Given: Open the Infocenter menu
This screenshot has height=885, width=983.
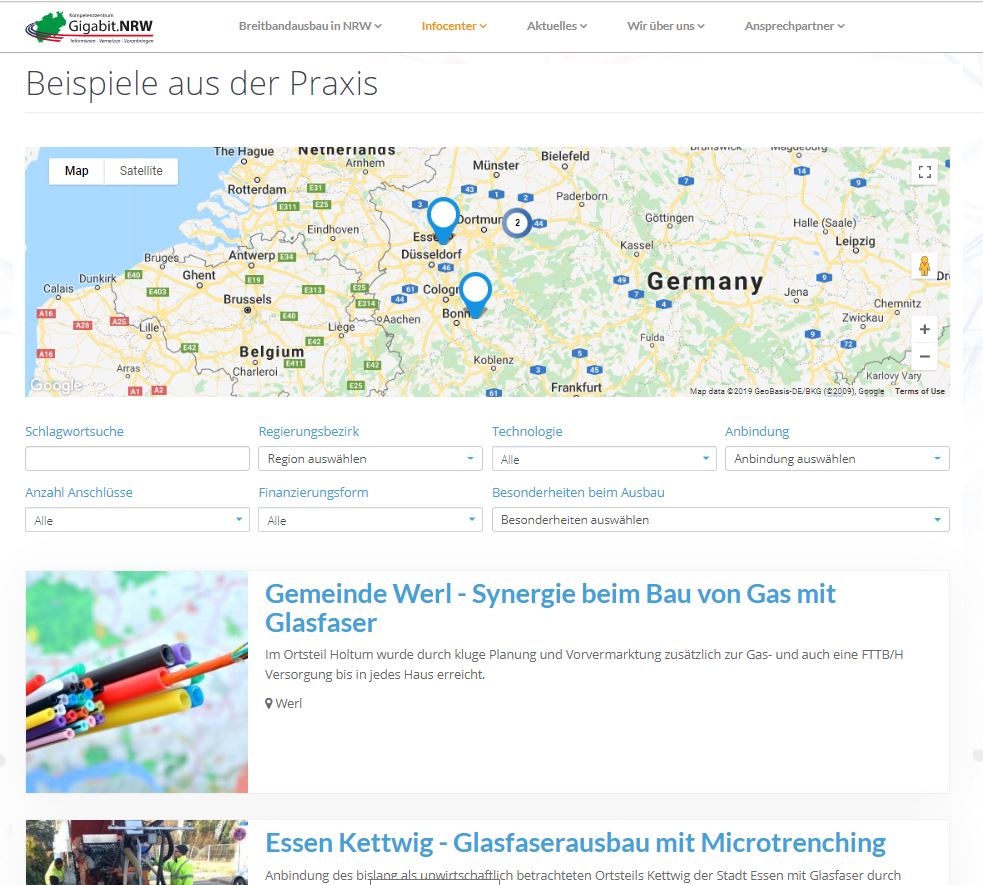Looking at the screenshot, I should pyautogui.click(x=454, y=26).
